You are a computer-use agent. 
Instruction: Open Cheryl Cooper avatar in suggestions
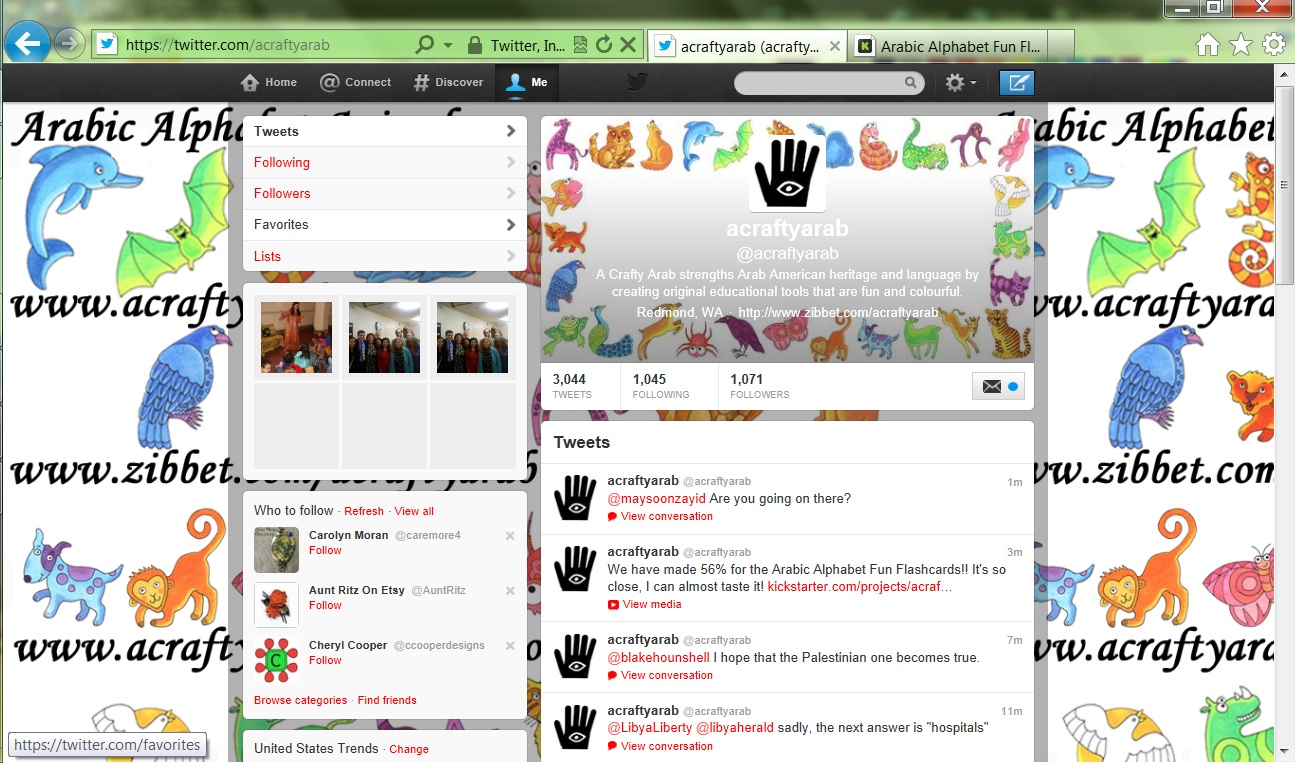coord(276,660)
